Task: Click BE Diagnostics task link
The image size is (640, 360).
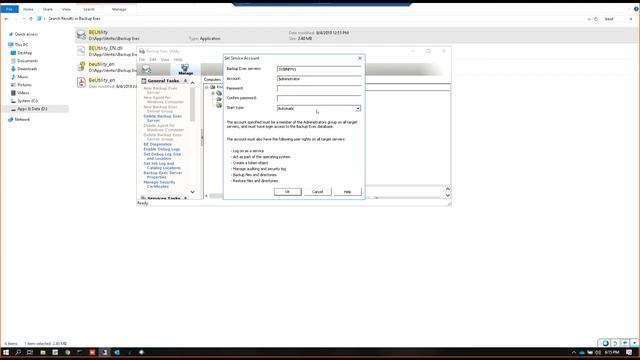Action: [x=158, y=144]
